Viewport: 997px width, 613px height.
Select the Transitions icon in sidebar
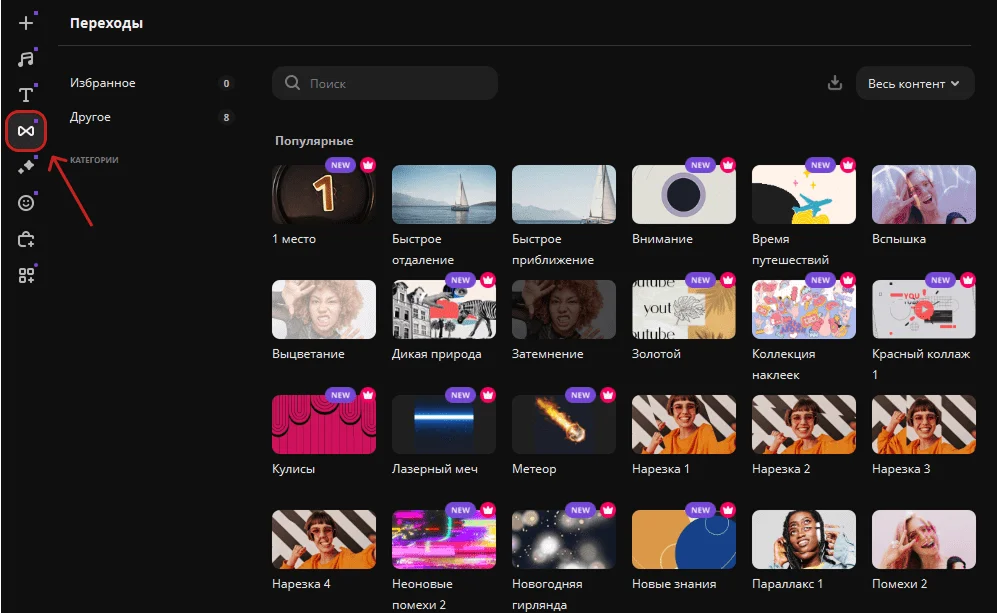(26, 131)
